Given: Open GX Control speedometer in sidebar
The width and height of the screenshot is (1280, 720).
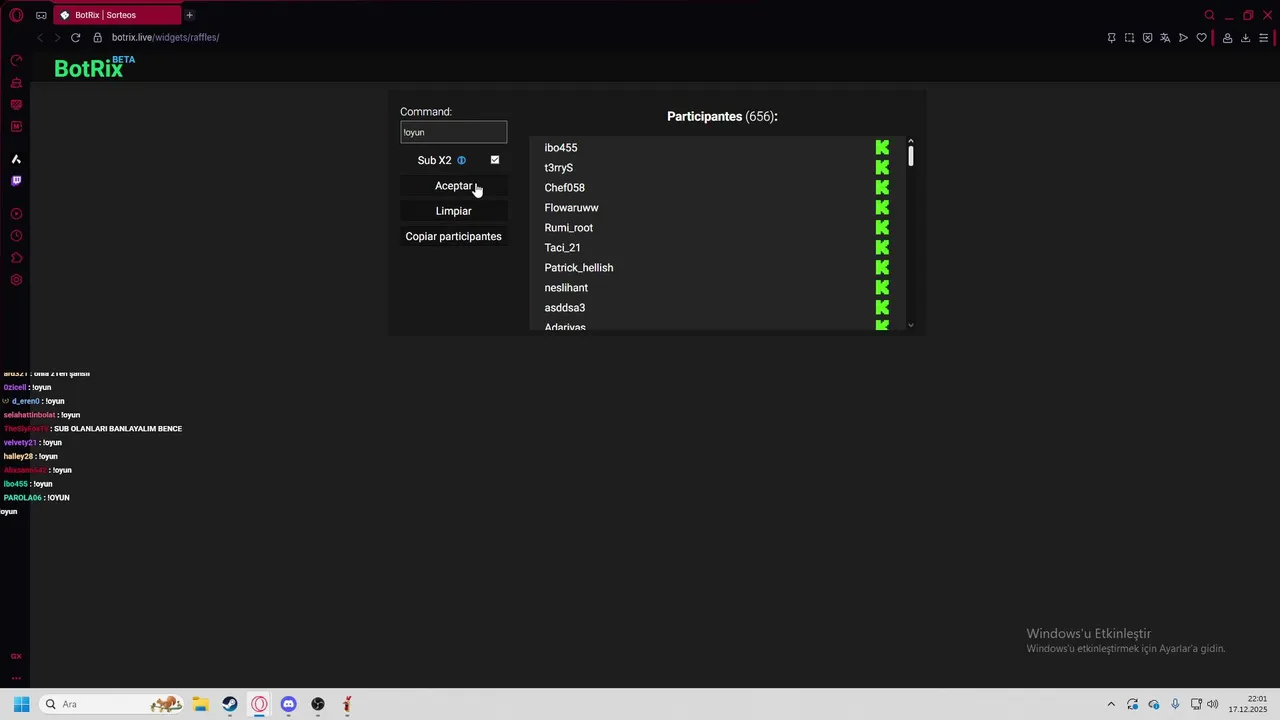Looking at the screenshot, I should 16,61.
